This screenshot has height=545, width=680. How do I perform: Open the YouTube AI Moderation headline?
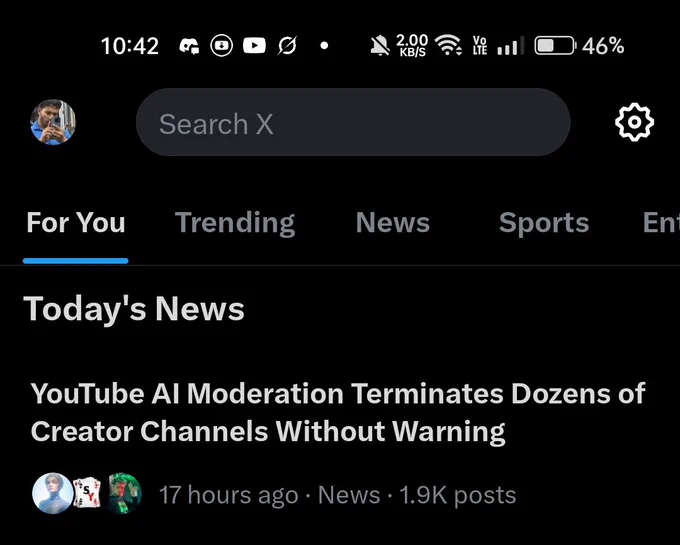[338, 412]
